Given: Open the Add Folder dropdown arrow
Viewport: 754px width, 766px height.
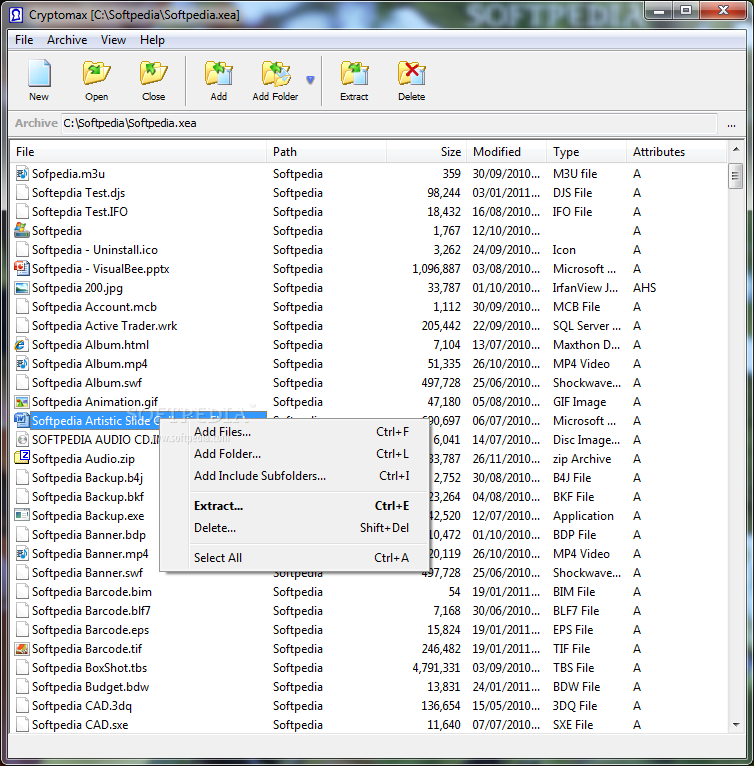Looking at the screenshot, I should click(310, 80).
